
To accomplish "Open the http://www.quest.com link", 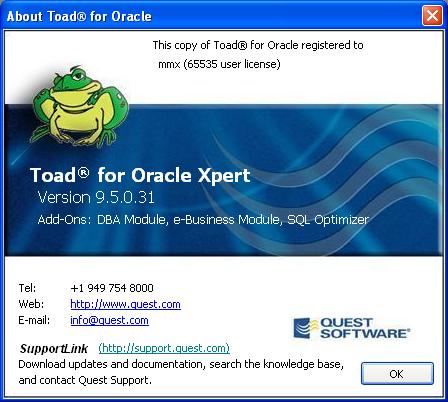I will (125, 304).
